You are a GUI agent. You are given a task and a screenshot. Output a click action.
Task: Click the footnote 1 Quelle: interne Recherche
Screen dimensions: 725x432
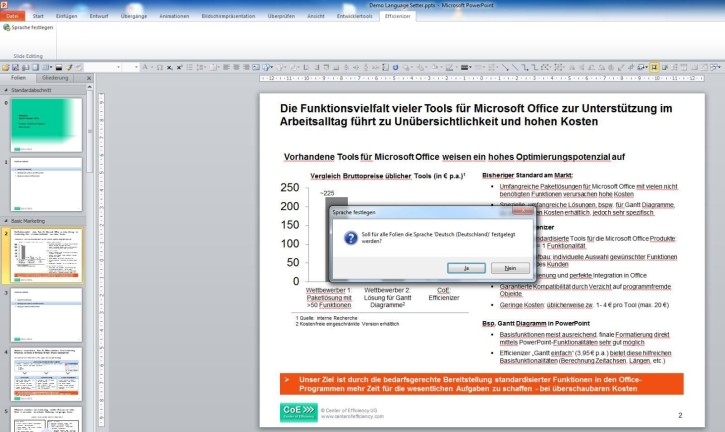[326, 318]
